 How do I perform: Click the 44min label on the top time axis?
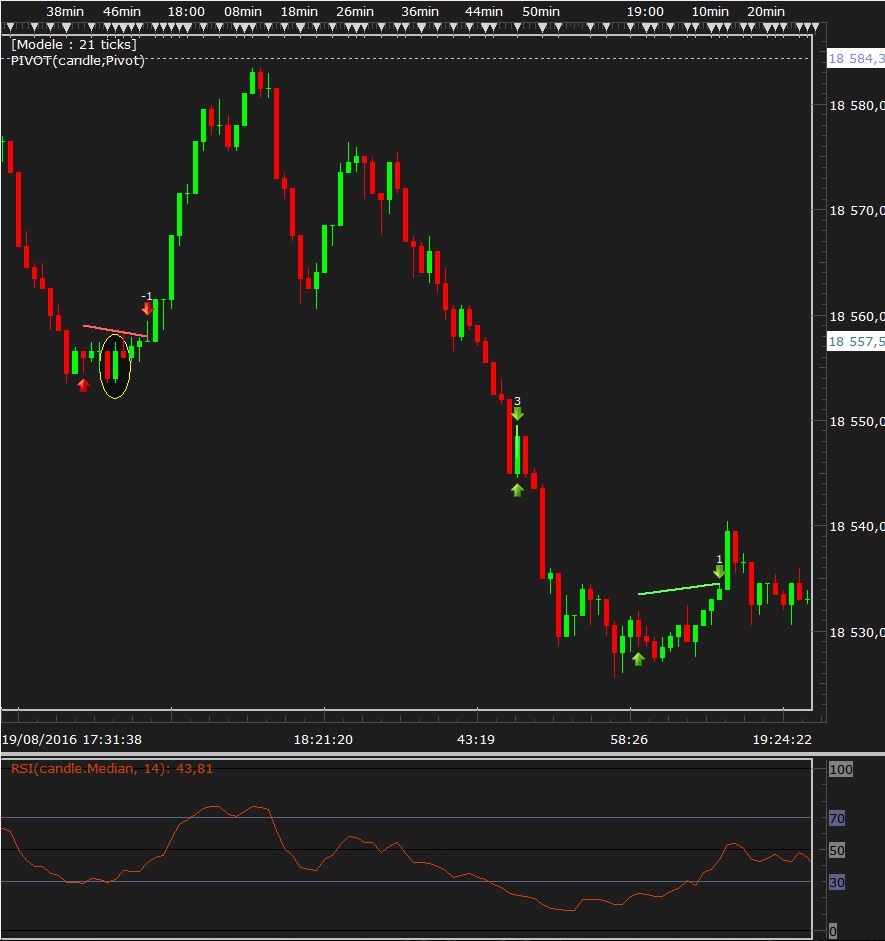pos(484,11)
